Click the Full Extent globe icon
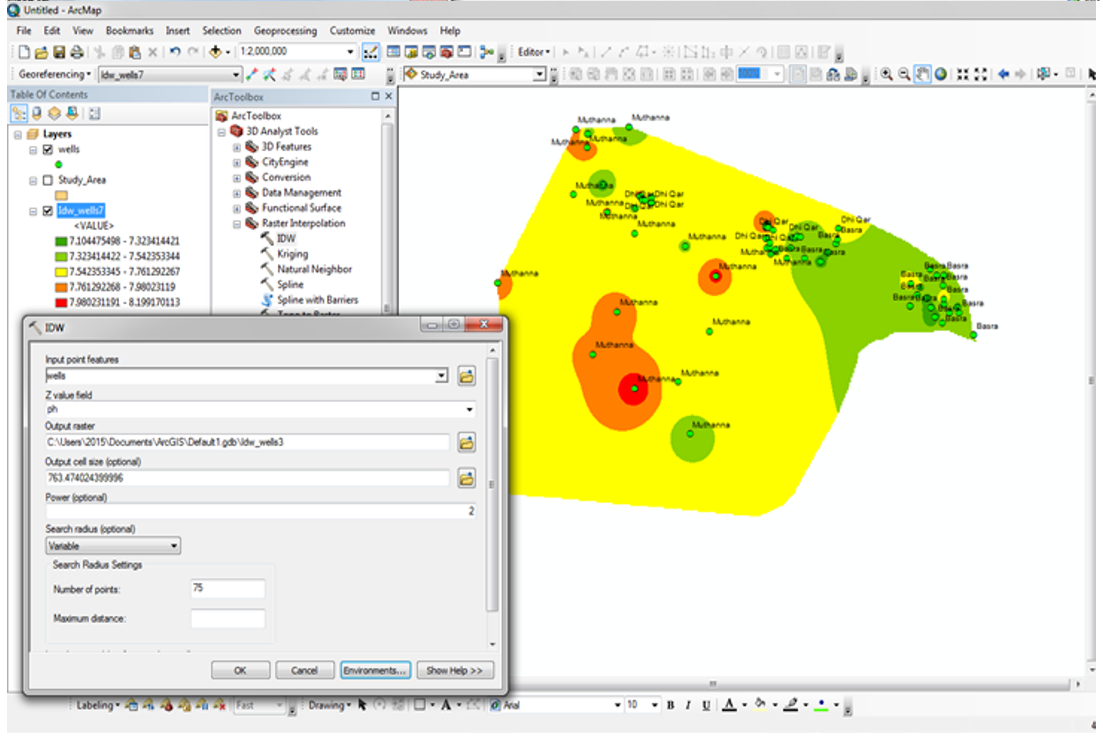The image size is (1103, 739). point(941,74)
